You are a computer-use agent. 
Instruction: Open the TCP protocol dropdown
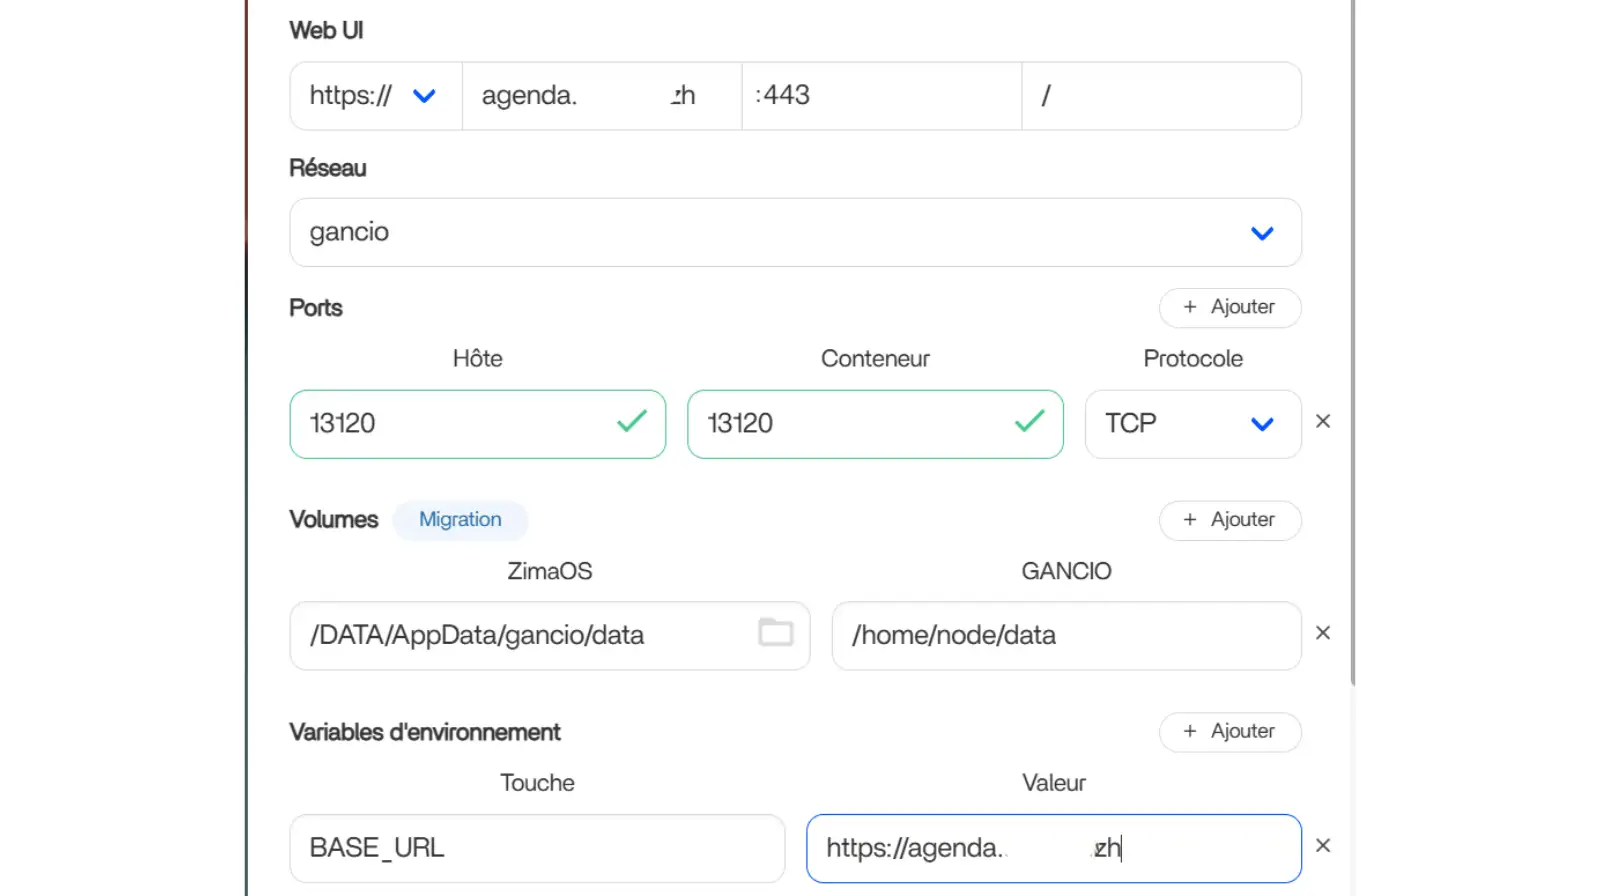1192,424
